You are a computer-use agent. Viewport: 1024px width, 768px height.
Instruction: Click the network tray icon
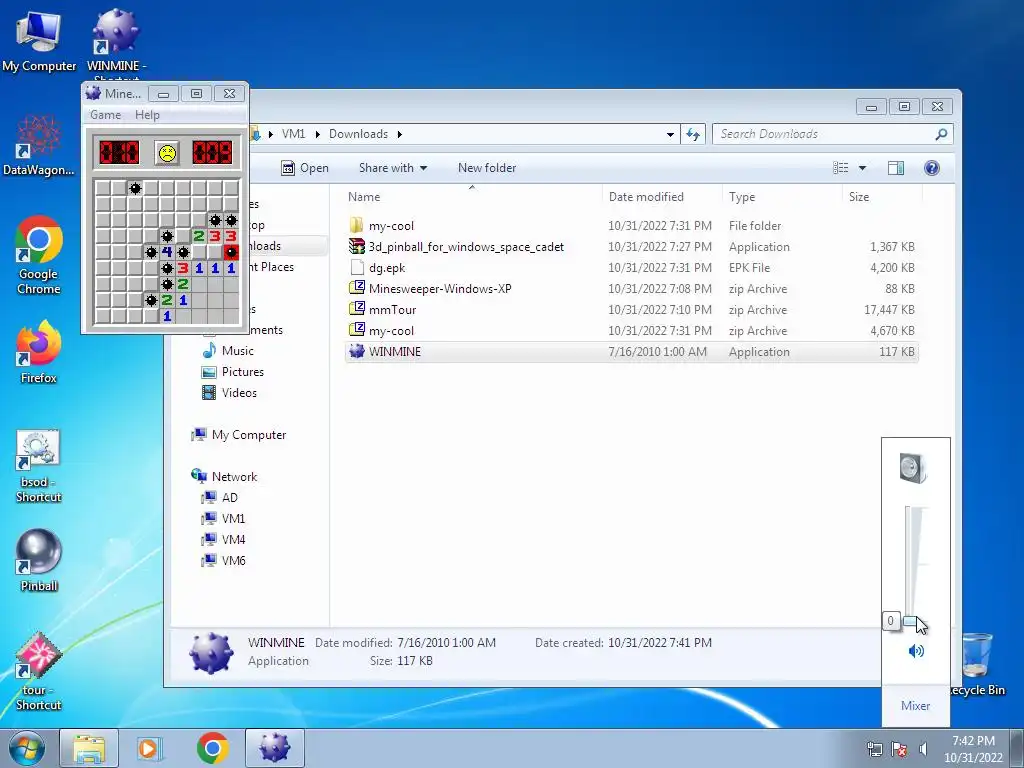874,749
